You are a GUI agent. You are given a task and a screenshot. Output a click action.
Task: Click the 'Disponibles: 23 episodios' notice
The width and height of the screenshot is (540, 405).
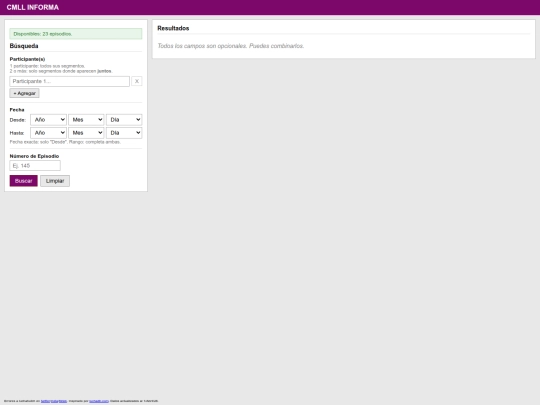(x=76, y=34)
